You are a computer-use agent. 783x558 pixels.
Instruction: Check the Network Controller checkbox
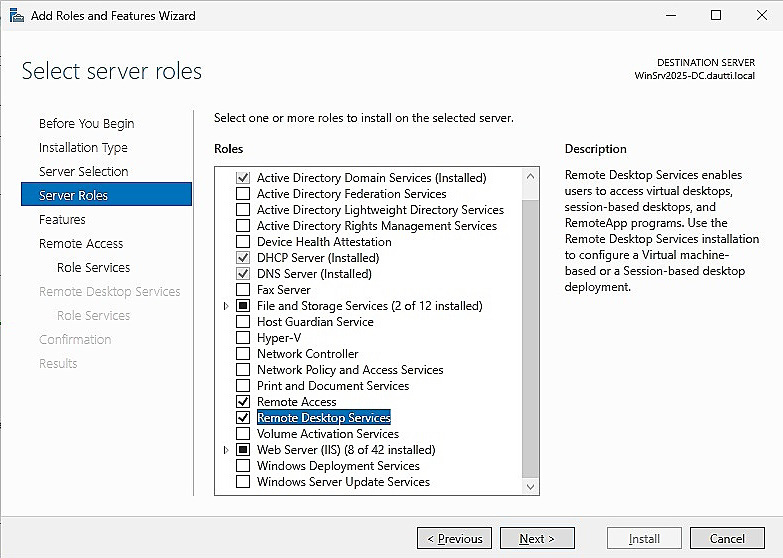coord(243,354)
